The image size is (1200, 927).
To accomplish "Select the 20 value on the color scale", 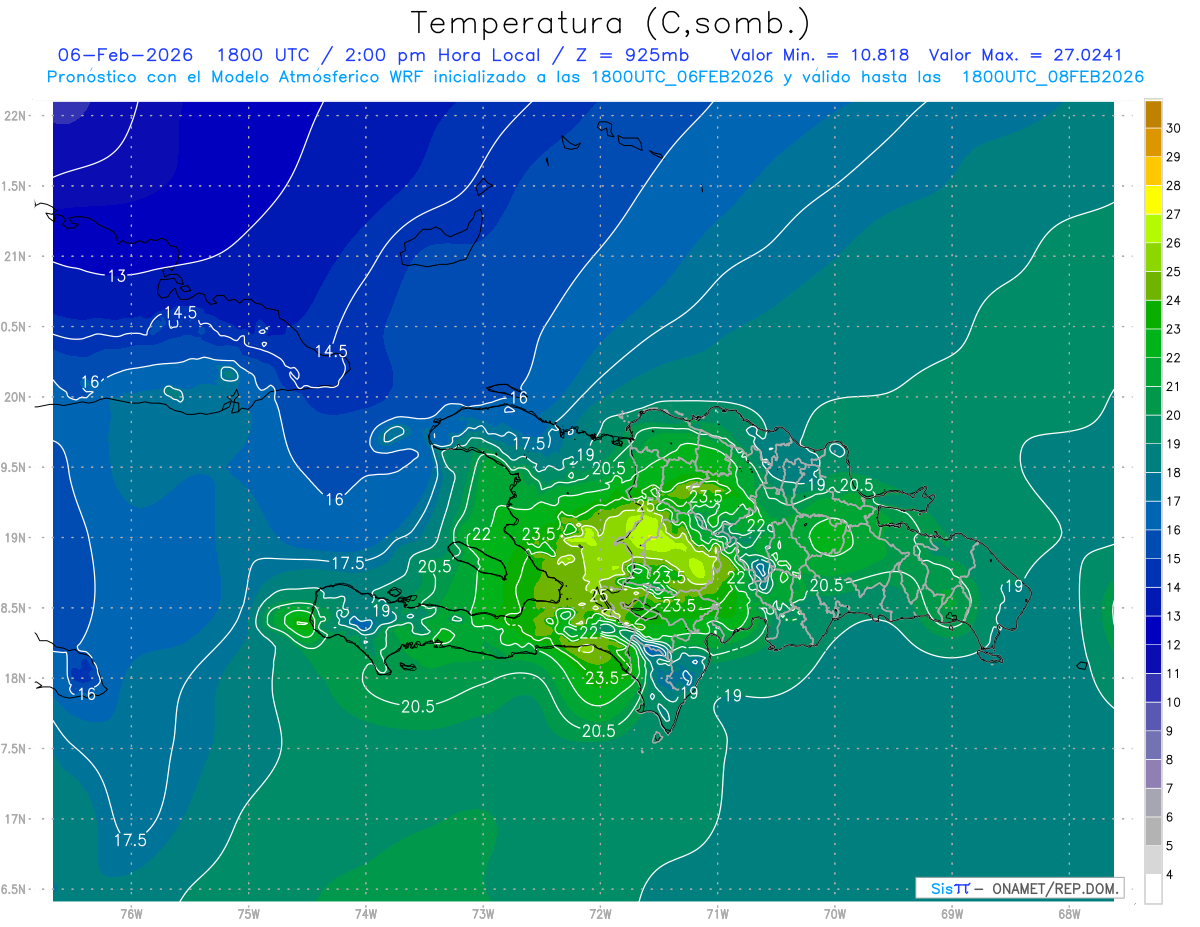I will pyautogui.click(x=1173, y=415).
